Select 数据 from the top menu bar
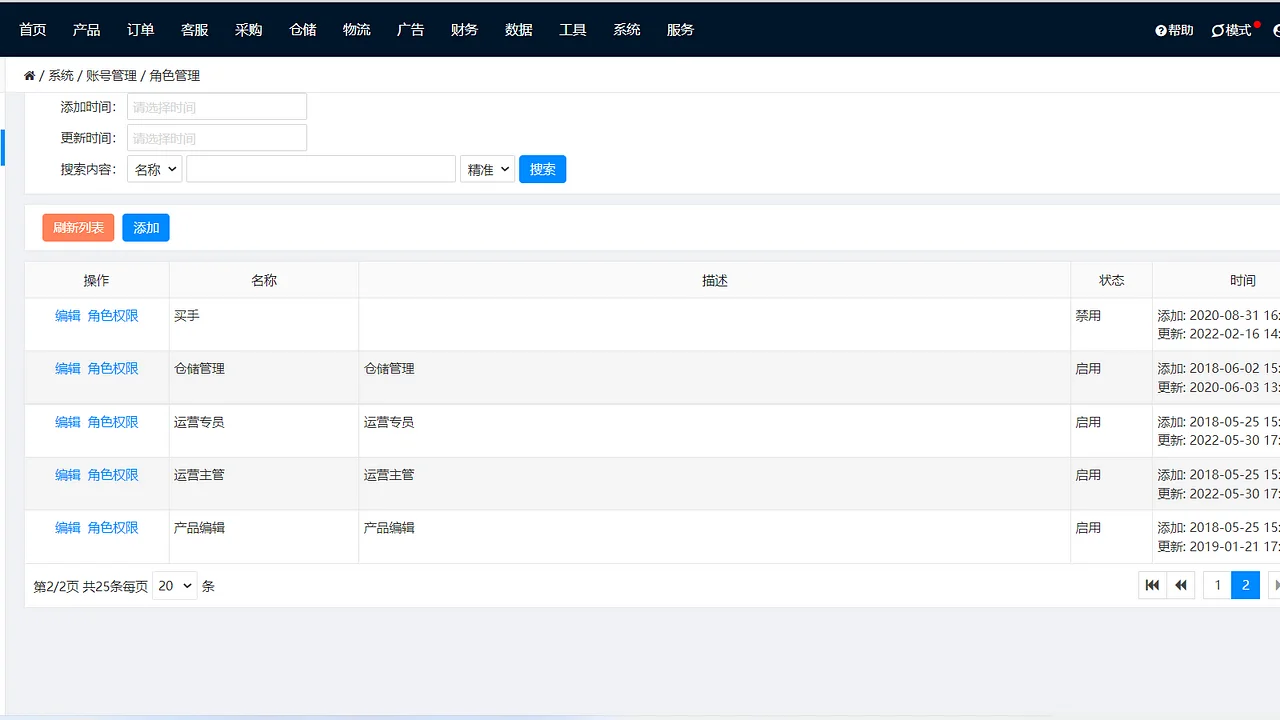 coord(518,29)
